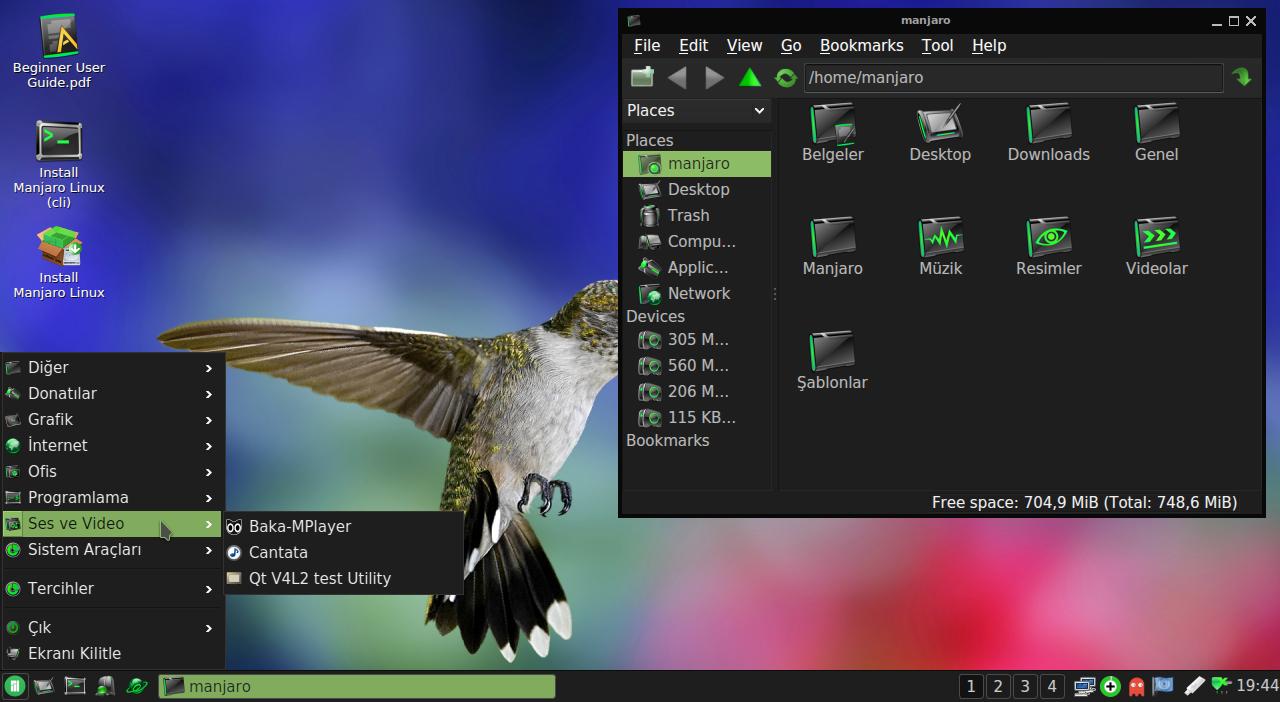Expand the Donatılar submenu
The width and height of the screenshot is (1280, 702).
(112, 393)
